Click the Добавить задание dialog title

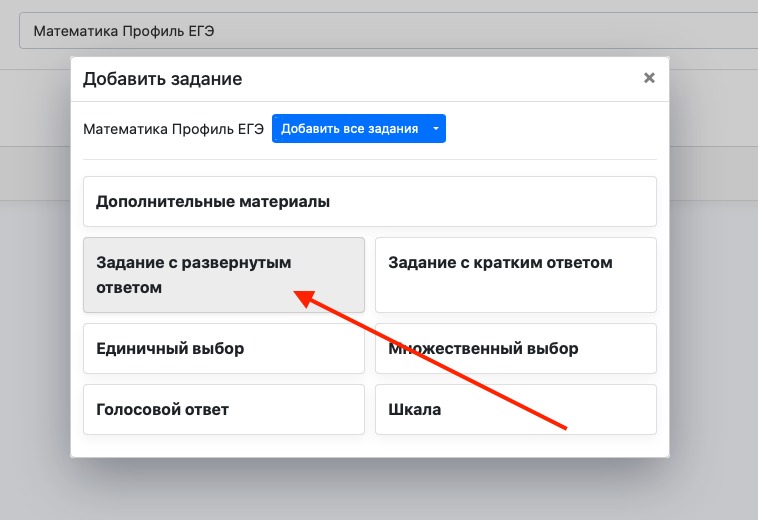coord(162,79)
